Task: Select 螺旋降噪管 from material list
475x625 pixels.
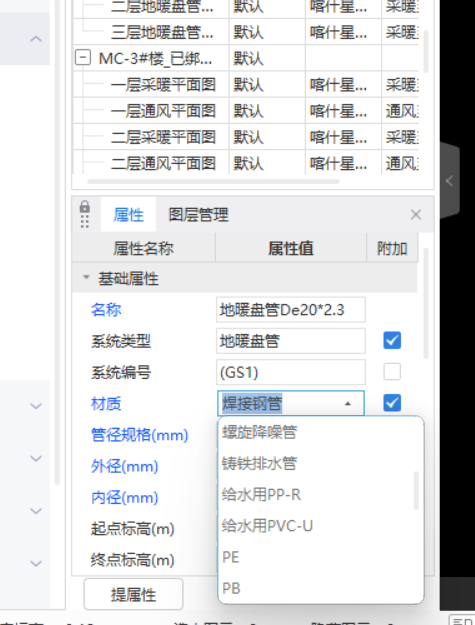Action: click(321, 432)
